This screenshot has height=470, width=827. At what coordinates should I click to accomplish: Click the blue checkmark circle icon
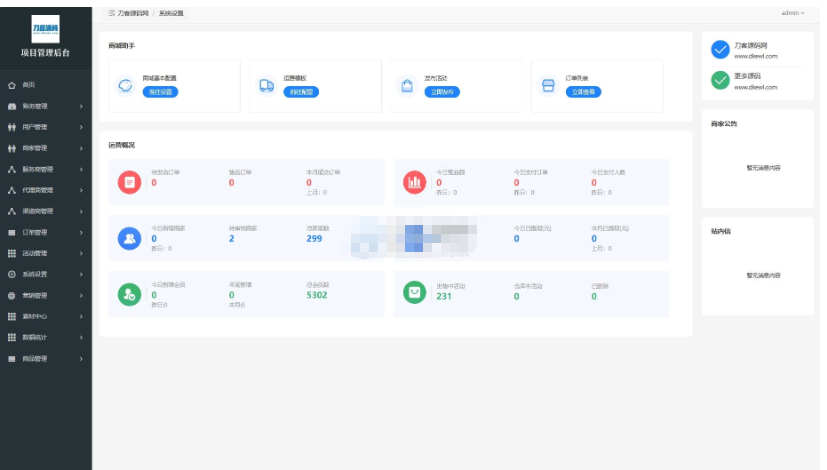click(x=720, y=50)
